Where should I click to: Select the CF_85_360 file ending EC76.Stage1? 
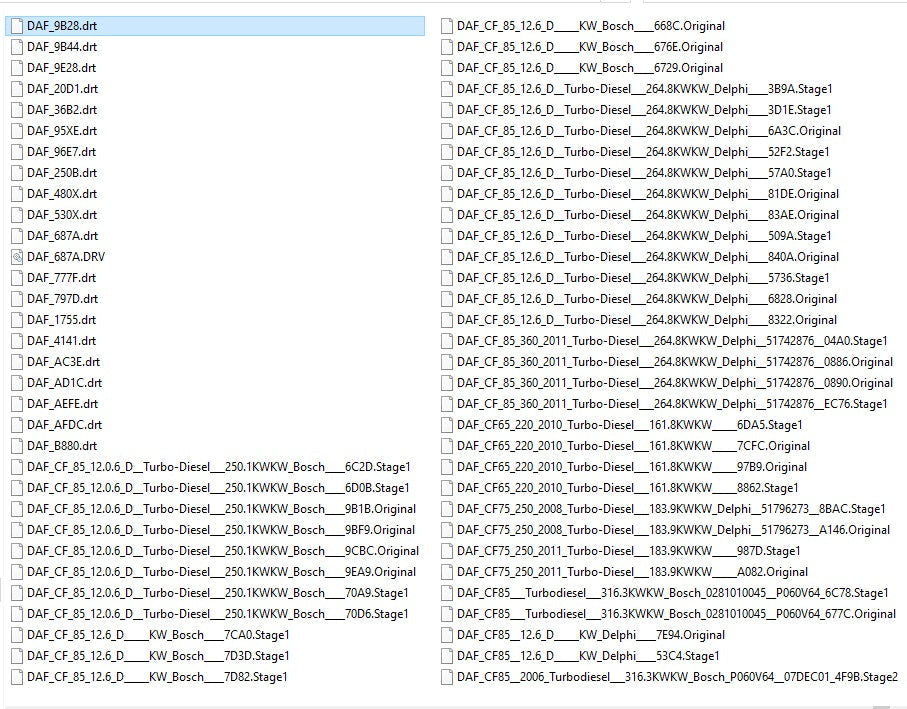tap(672, 404)
